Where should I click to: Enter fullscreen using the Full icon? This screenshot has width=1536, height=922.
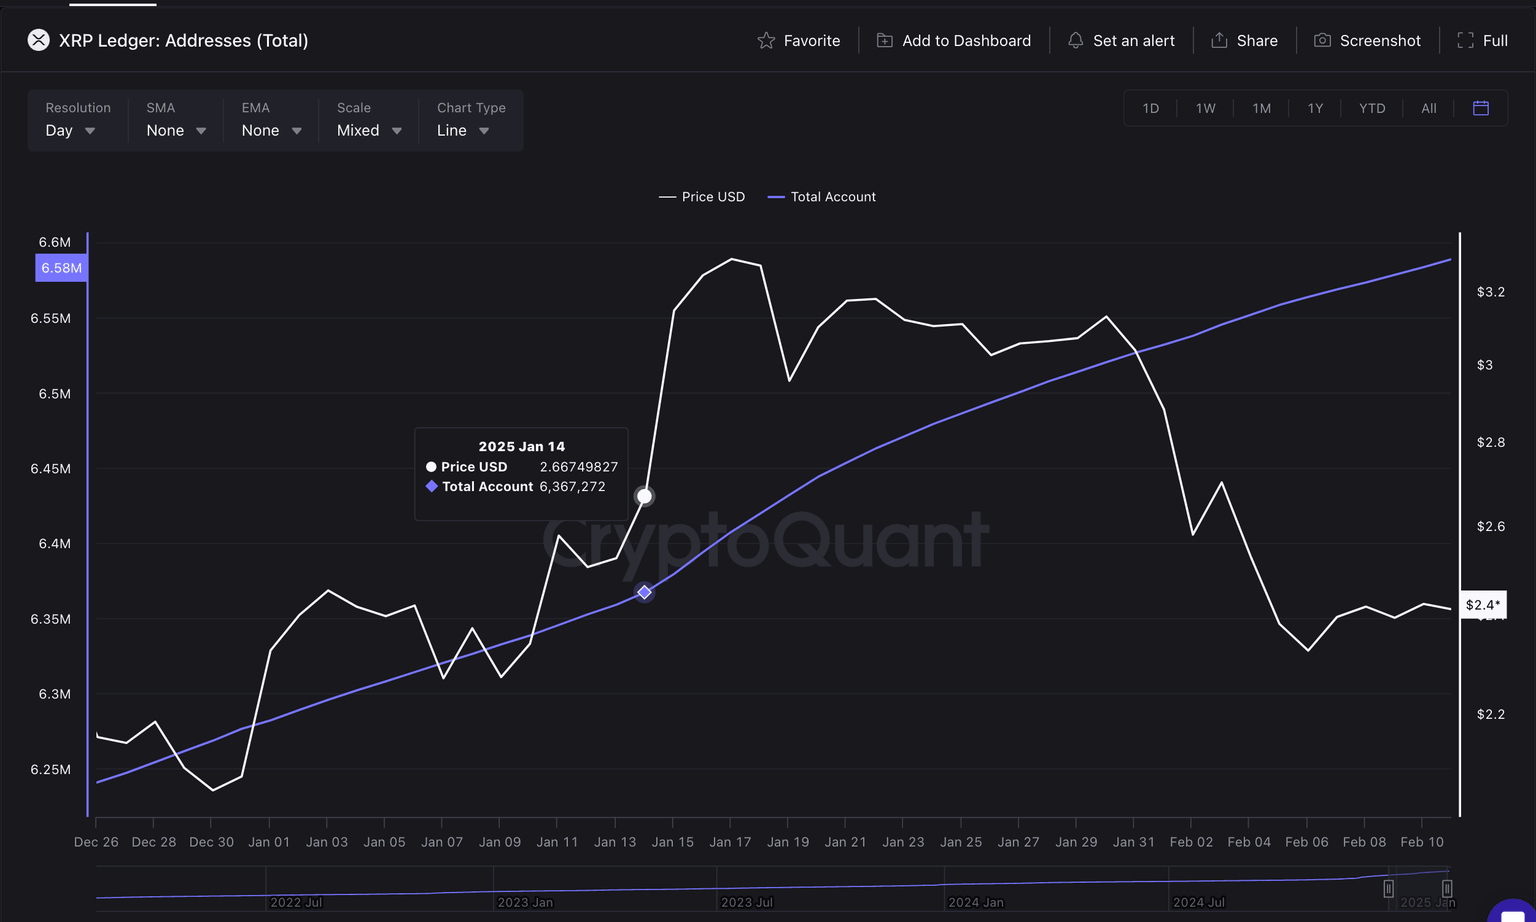[1465, 41]
